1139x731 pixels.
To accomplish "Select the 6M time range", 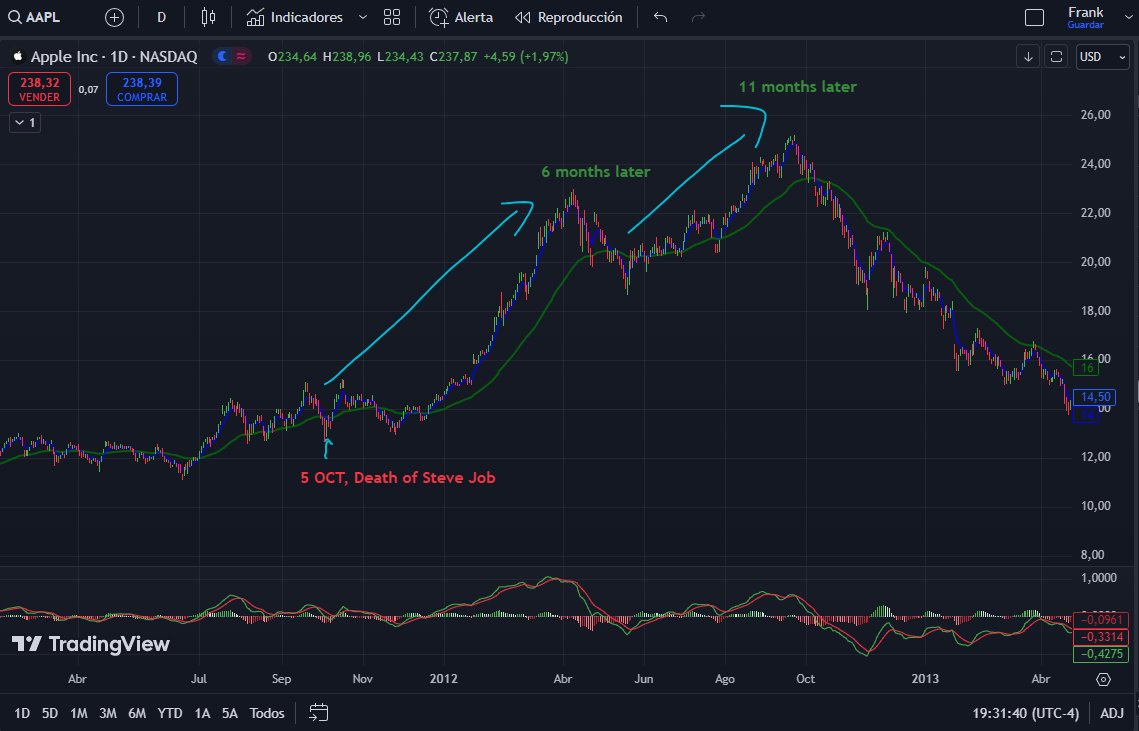I will coord(137,713).
